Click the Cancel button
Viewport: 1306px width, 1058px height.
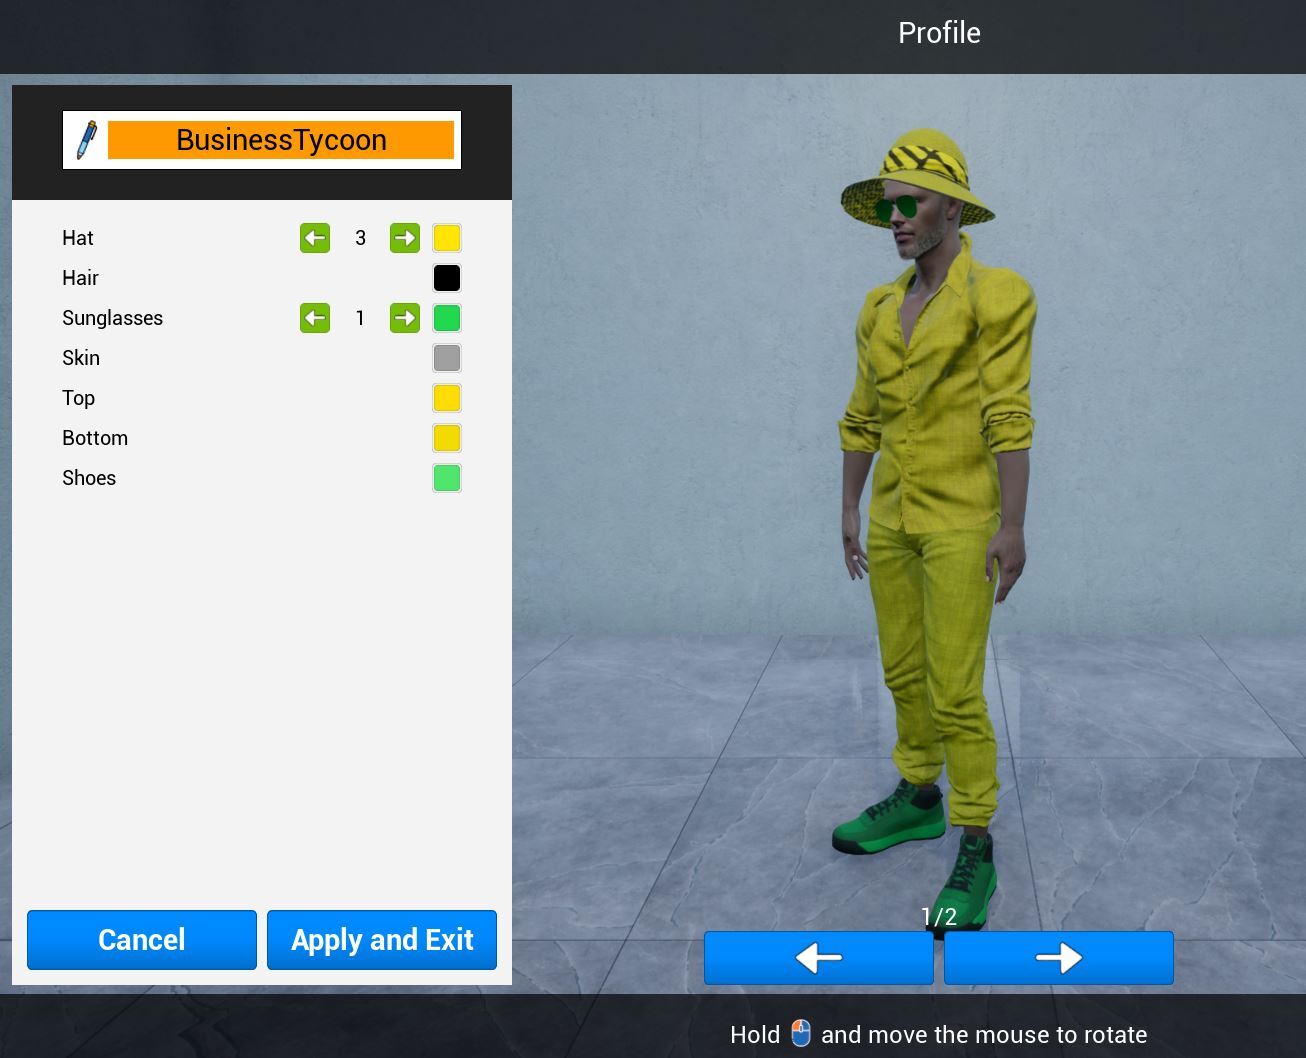pyautogui.click(x=142, y=940)
